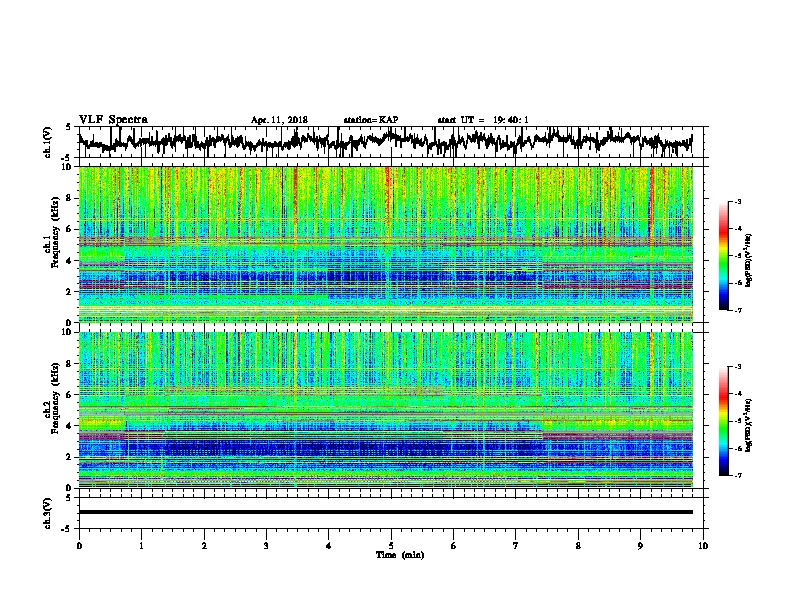The width and height of the screenshot is (792, 612).
Task: Click the "9" tick label on the time axis
Action: click(640, 546)
